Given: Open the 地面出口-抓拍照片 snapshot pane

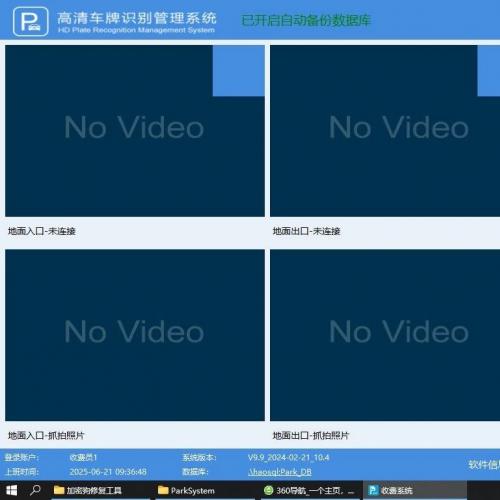Looking at the screenshot, I should click(385, 335).
